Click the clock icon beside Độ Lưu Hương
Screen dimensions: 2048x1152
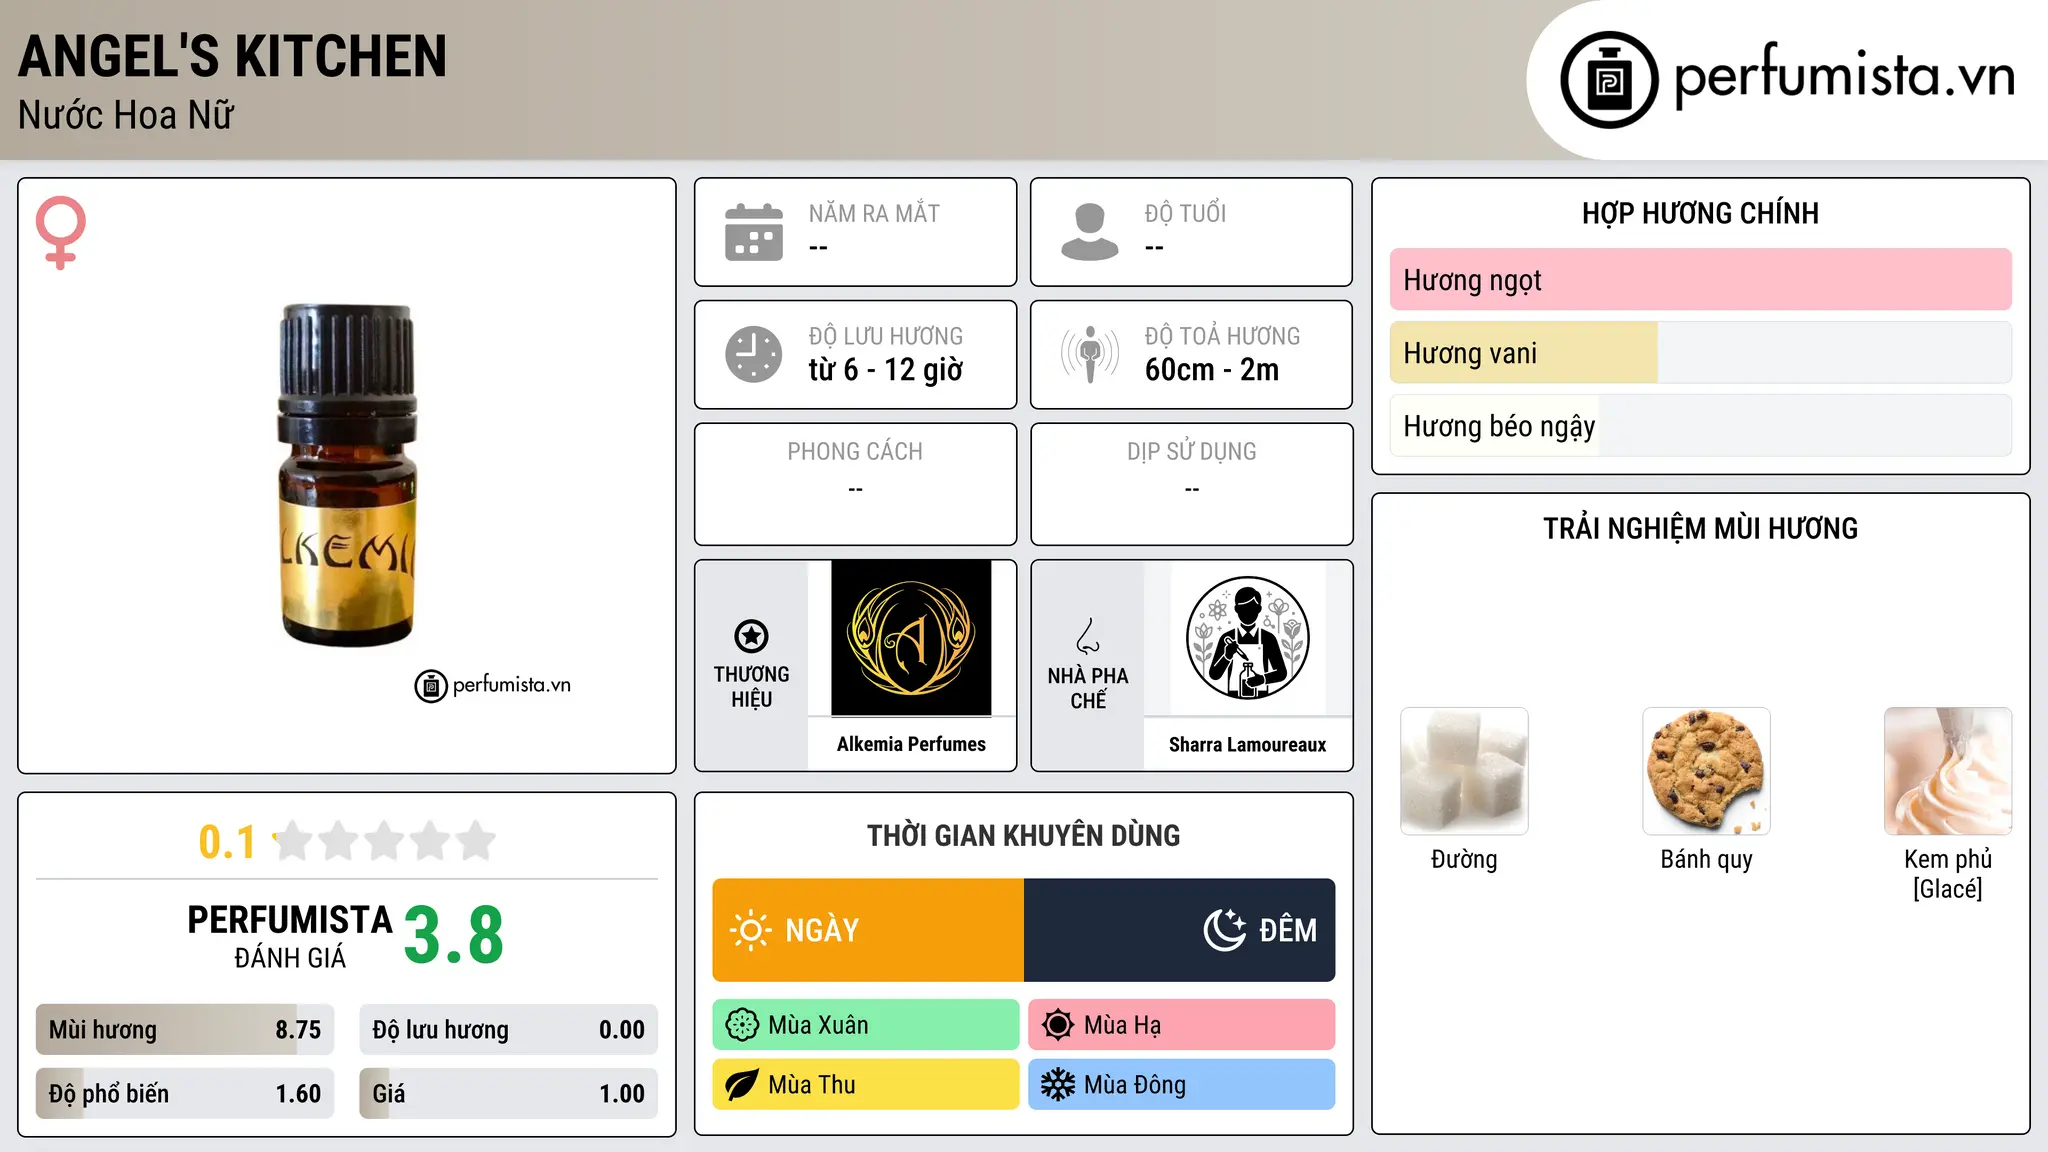(x=754, y=354)
